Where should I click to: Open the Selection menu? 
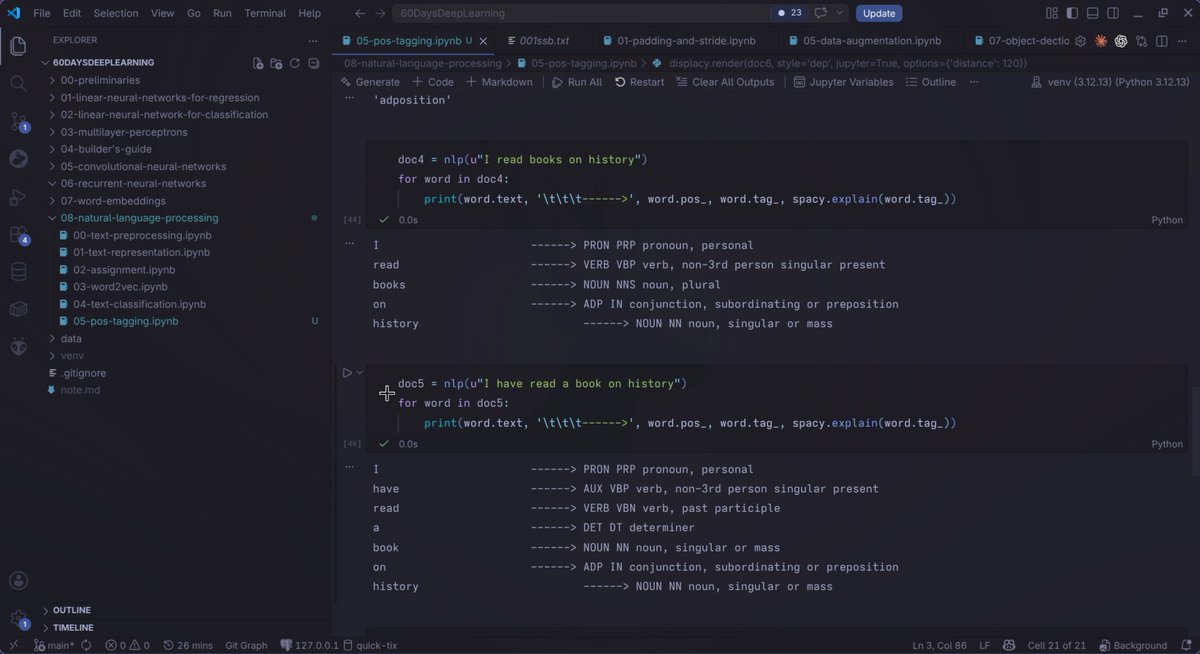[116, 13]
